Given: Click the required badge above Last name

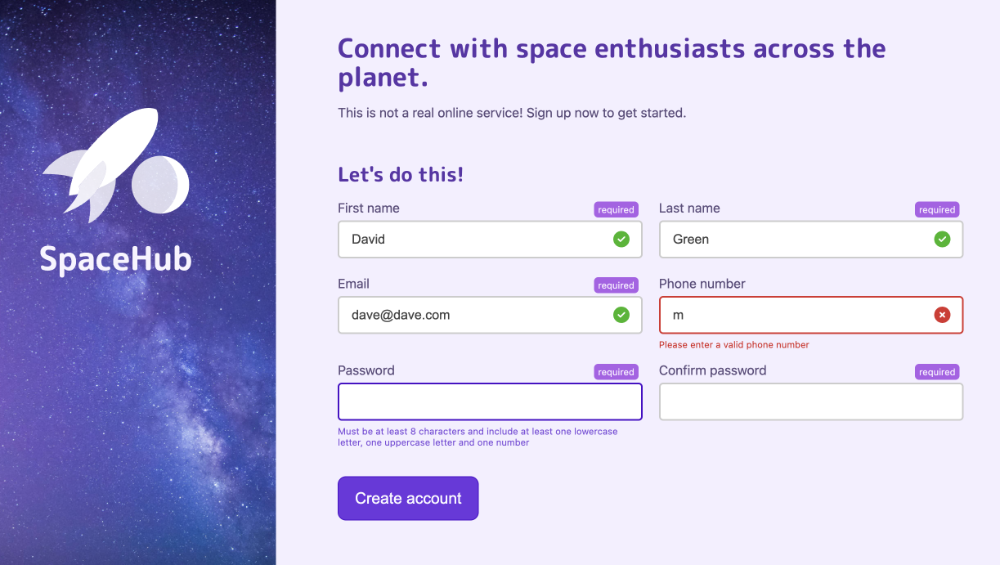Looking at the screenshot, I should tap(937, 210).
